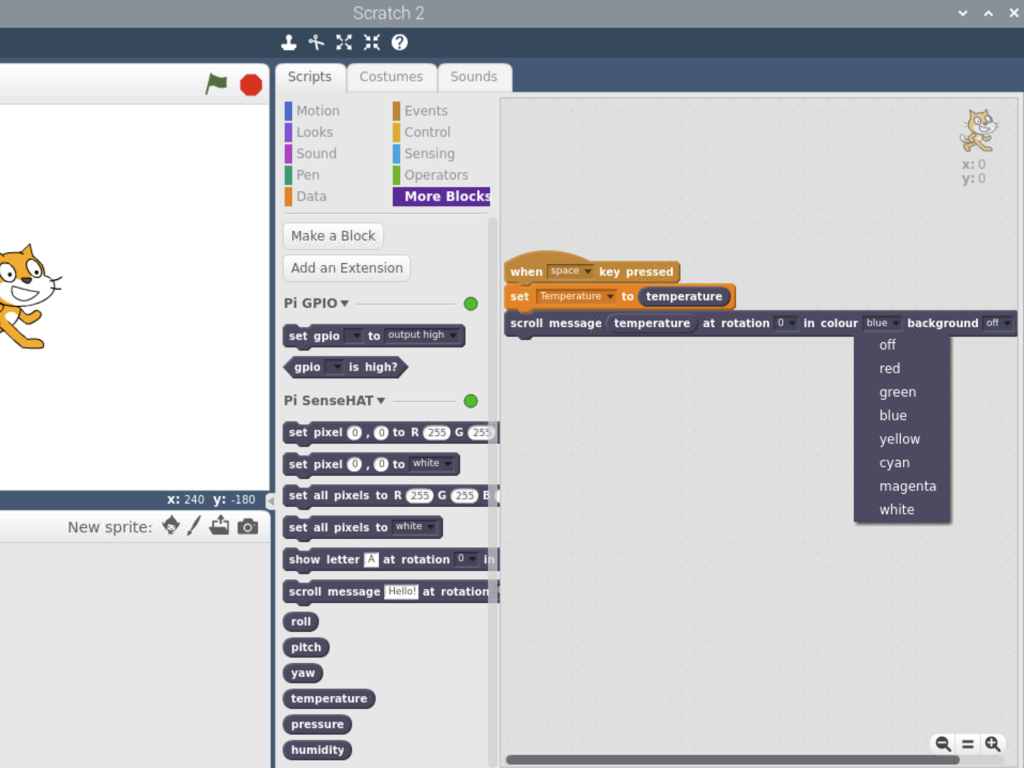The image size is (1024, 768).
Task: Open the Sounds tab
Action: [474, 77]
